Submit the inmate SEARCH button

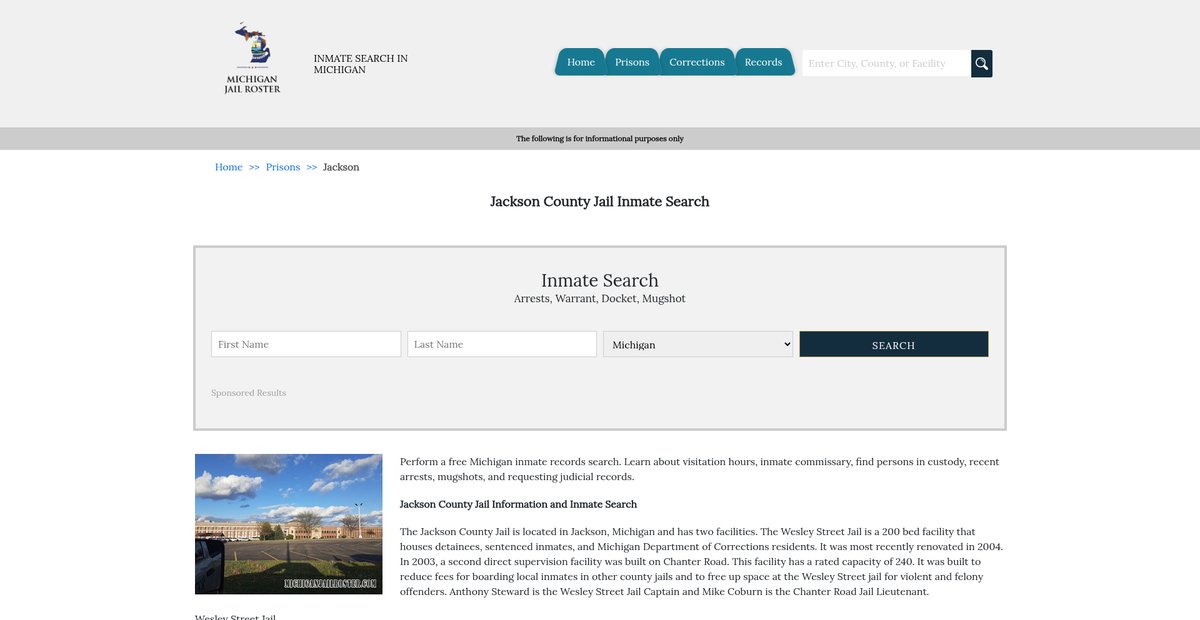[894, 344]
